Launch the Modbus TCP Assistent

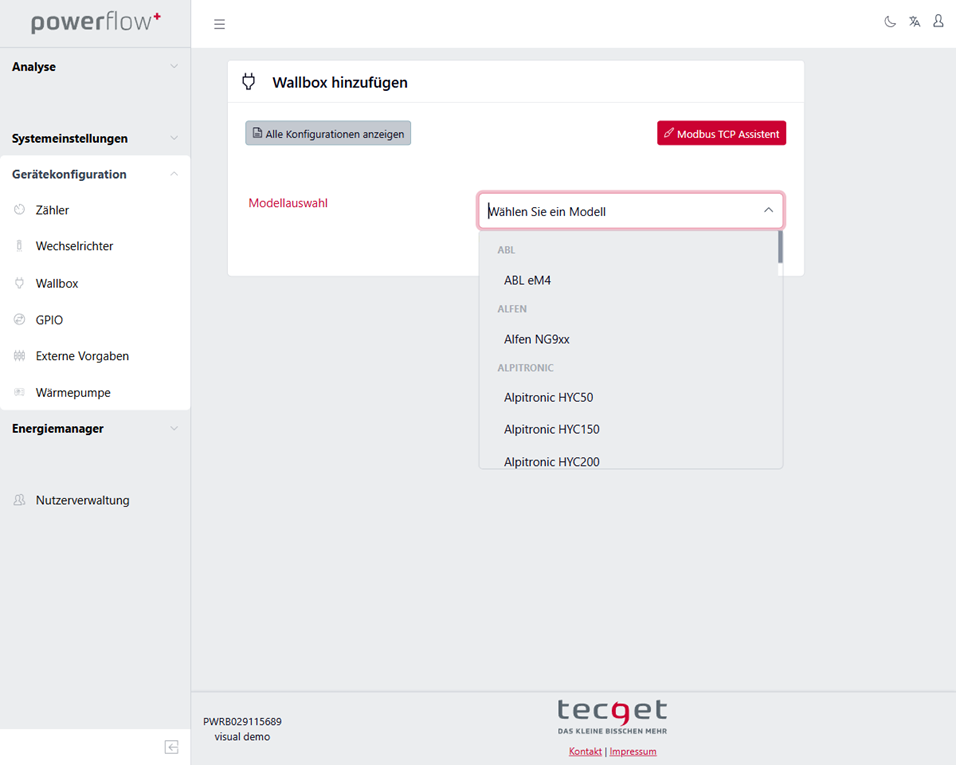click(721, 133)
